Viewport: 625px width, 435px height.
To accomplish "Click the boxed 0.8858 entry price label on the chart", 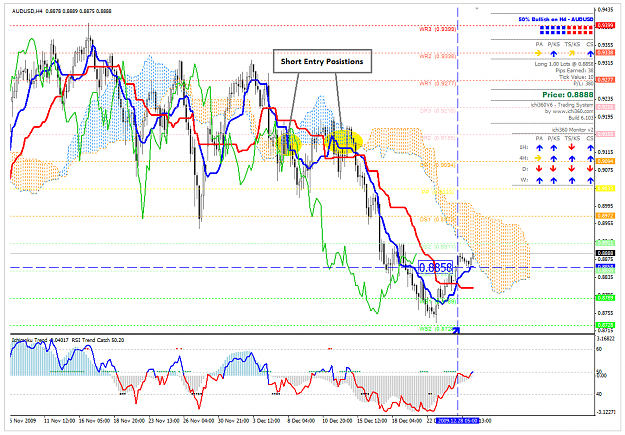I will [436, 267].
